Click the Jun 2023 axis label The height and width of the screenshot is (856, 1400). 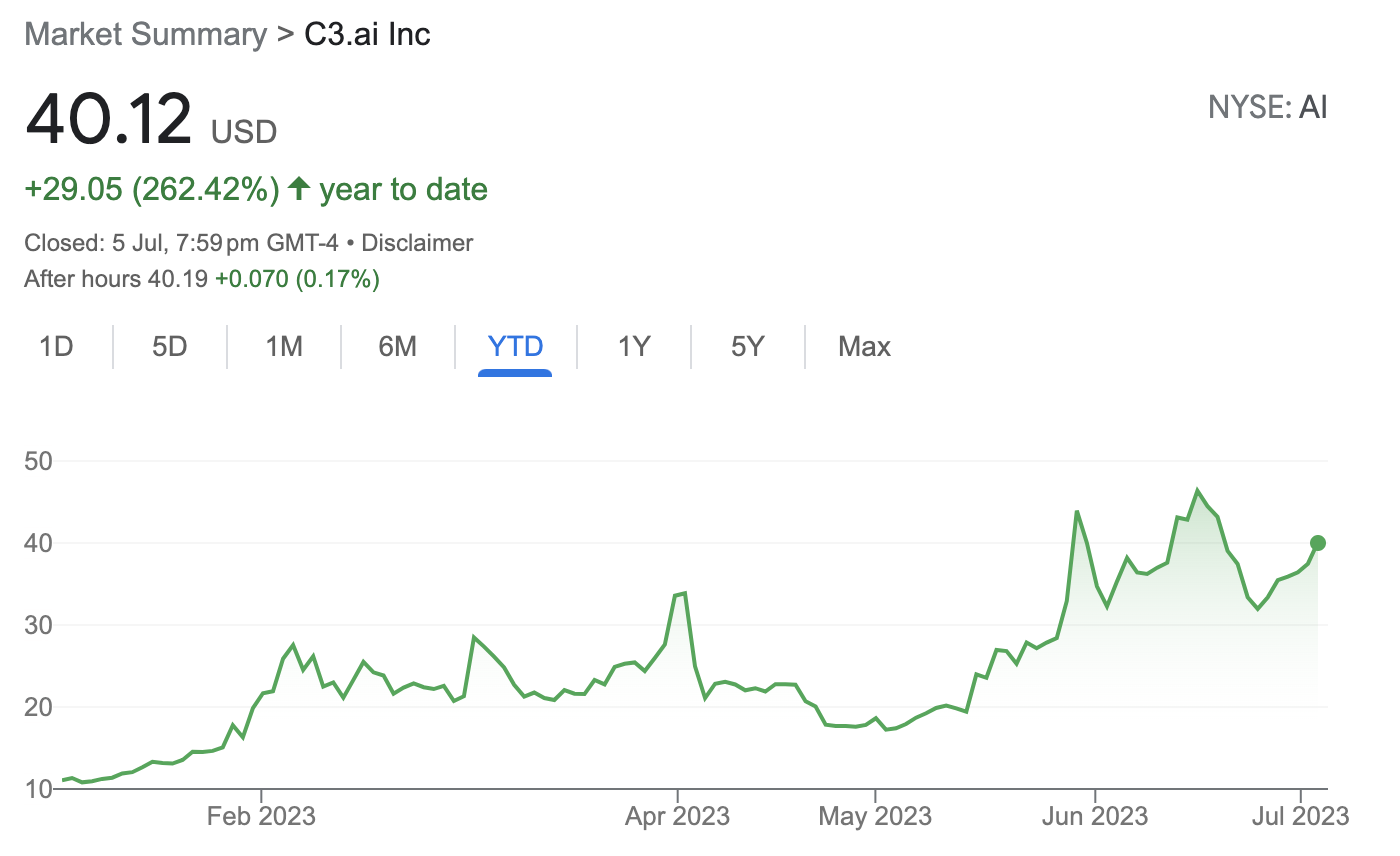click(x=1095, y=816)
